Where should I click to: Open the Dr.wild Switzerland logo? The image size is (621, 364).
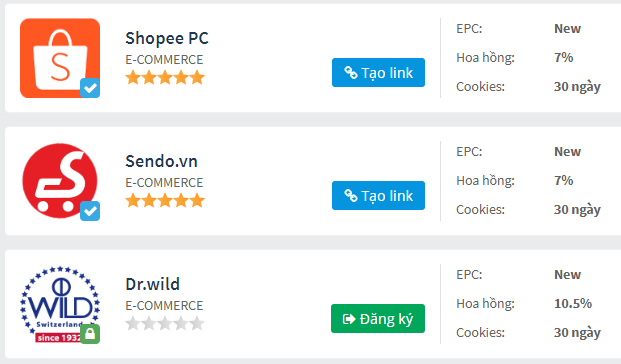[x=60, y=304]
